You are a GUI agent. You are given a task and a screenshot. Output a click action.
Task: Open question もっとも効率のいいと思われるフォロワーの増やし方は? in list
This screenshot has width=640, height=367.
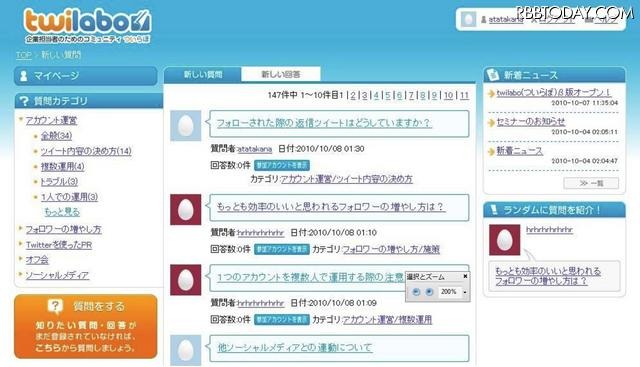pyautogui.click(x=331, y=207)
